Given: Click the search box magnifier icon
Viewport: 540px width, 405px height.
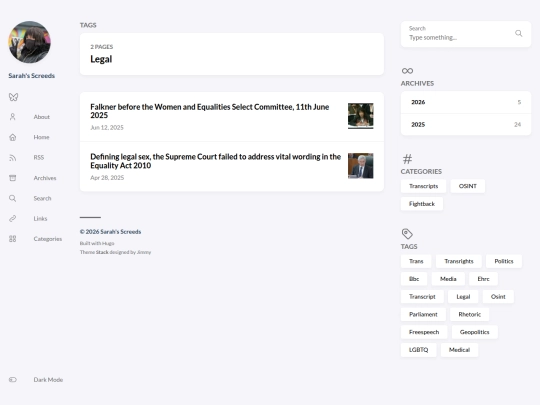Looking at the screenshot, I should tap(518, 33).
